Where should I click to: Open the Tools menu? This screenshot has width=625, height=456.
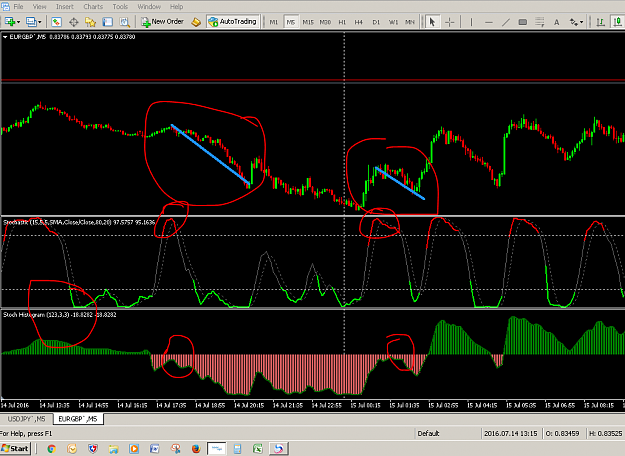point(120,6)
